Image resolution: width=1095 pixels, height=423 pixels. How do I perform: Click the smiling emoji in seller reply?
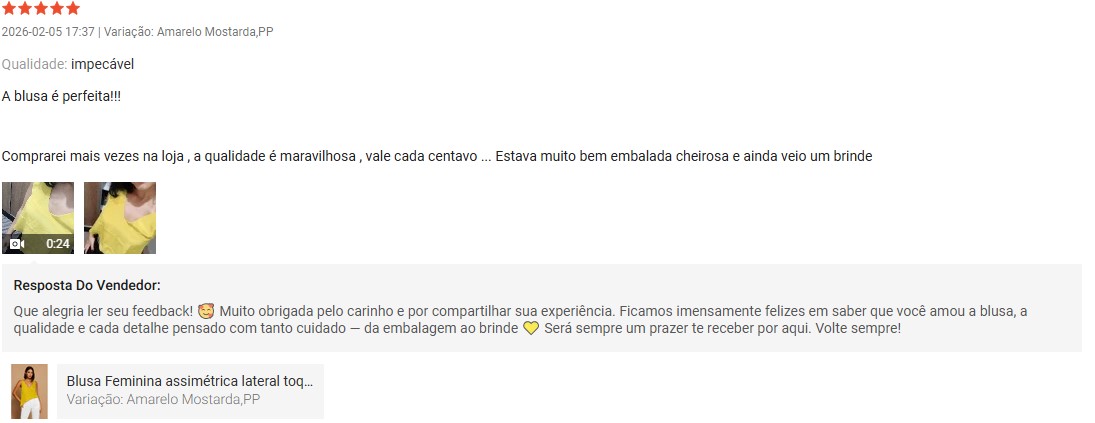pos(207,311)
